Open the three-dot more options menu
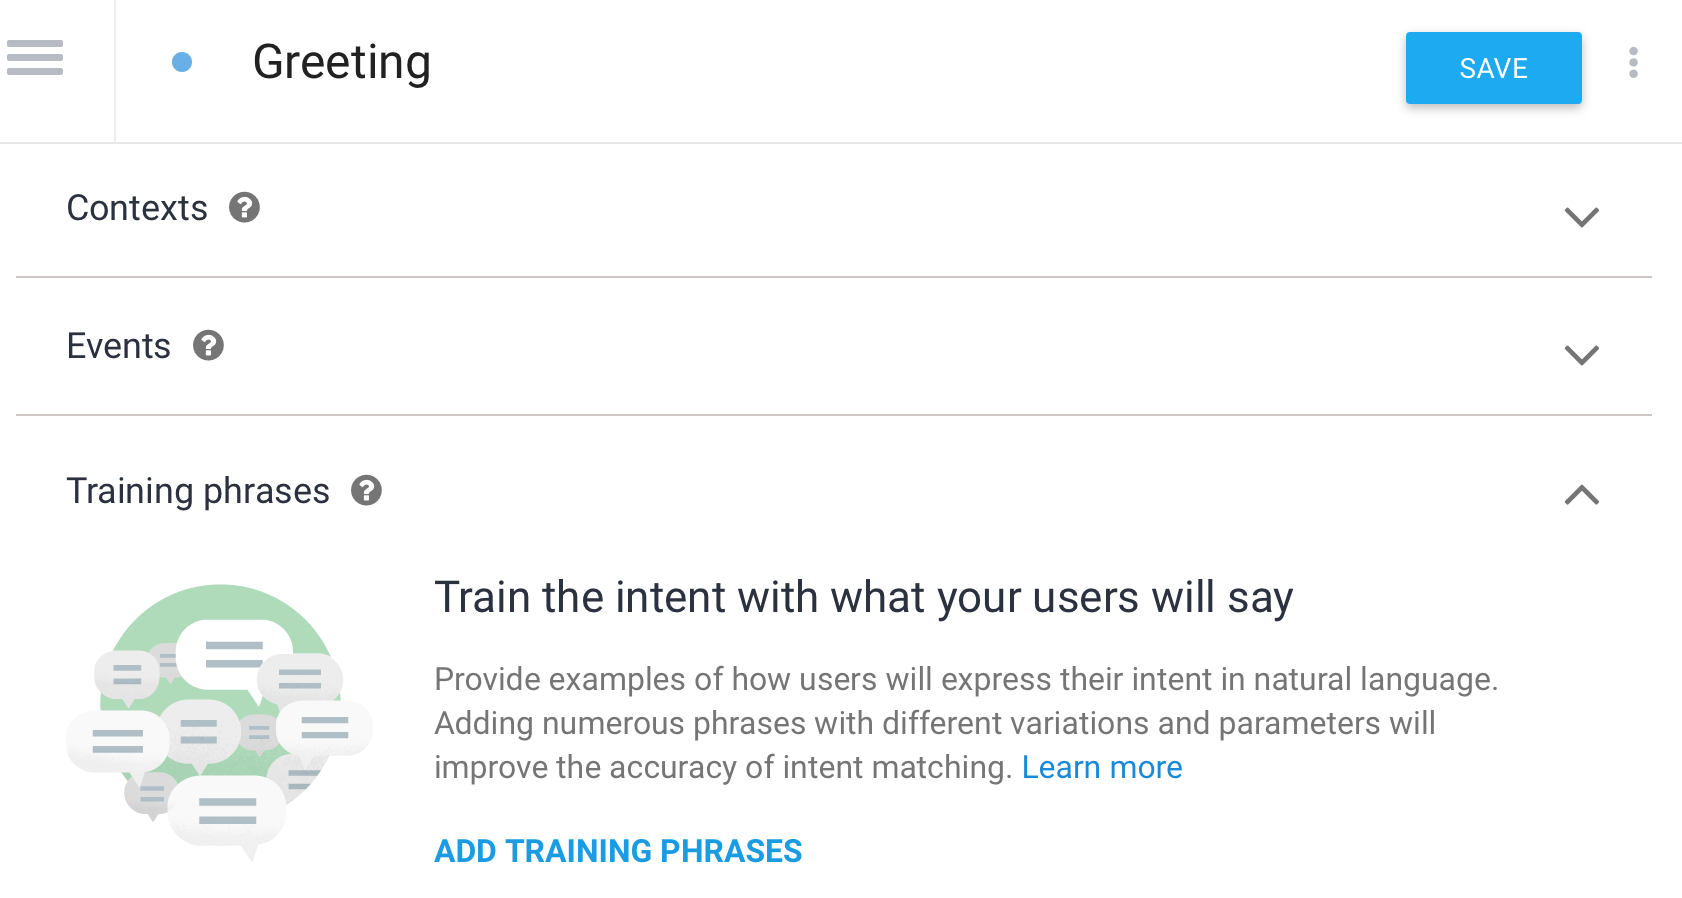 (x=1633, y=62)
